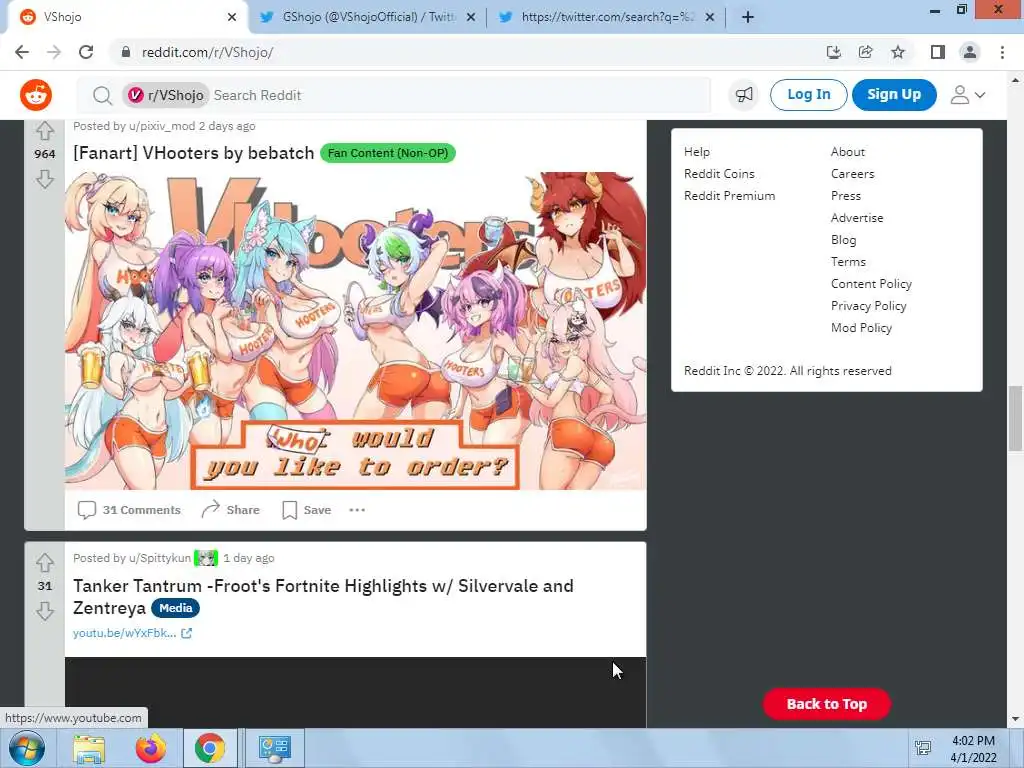Screen dimensions: 1024x768
Task: Open the youtu.be/wYxFbk link
Action: pos(132,633)
